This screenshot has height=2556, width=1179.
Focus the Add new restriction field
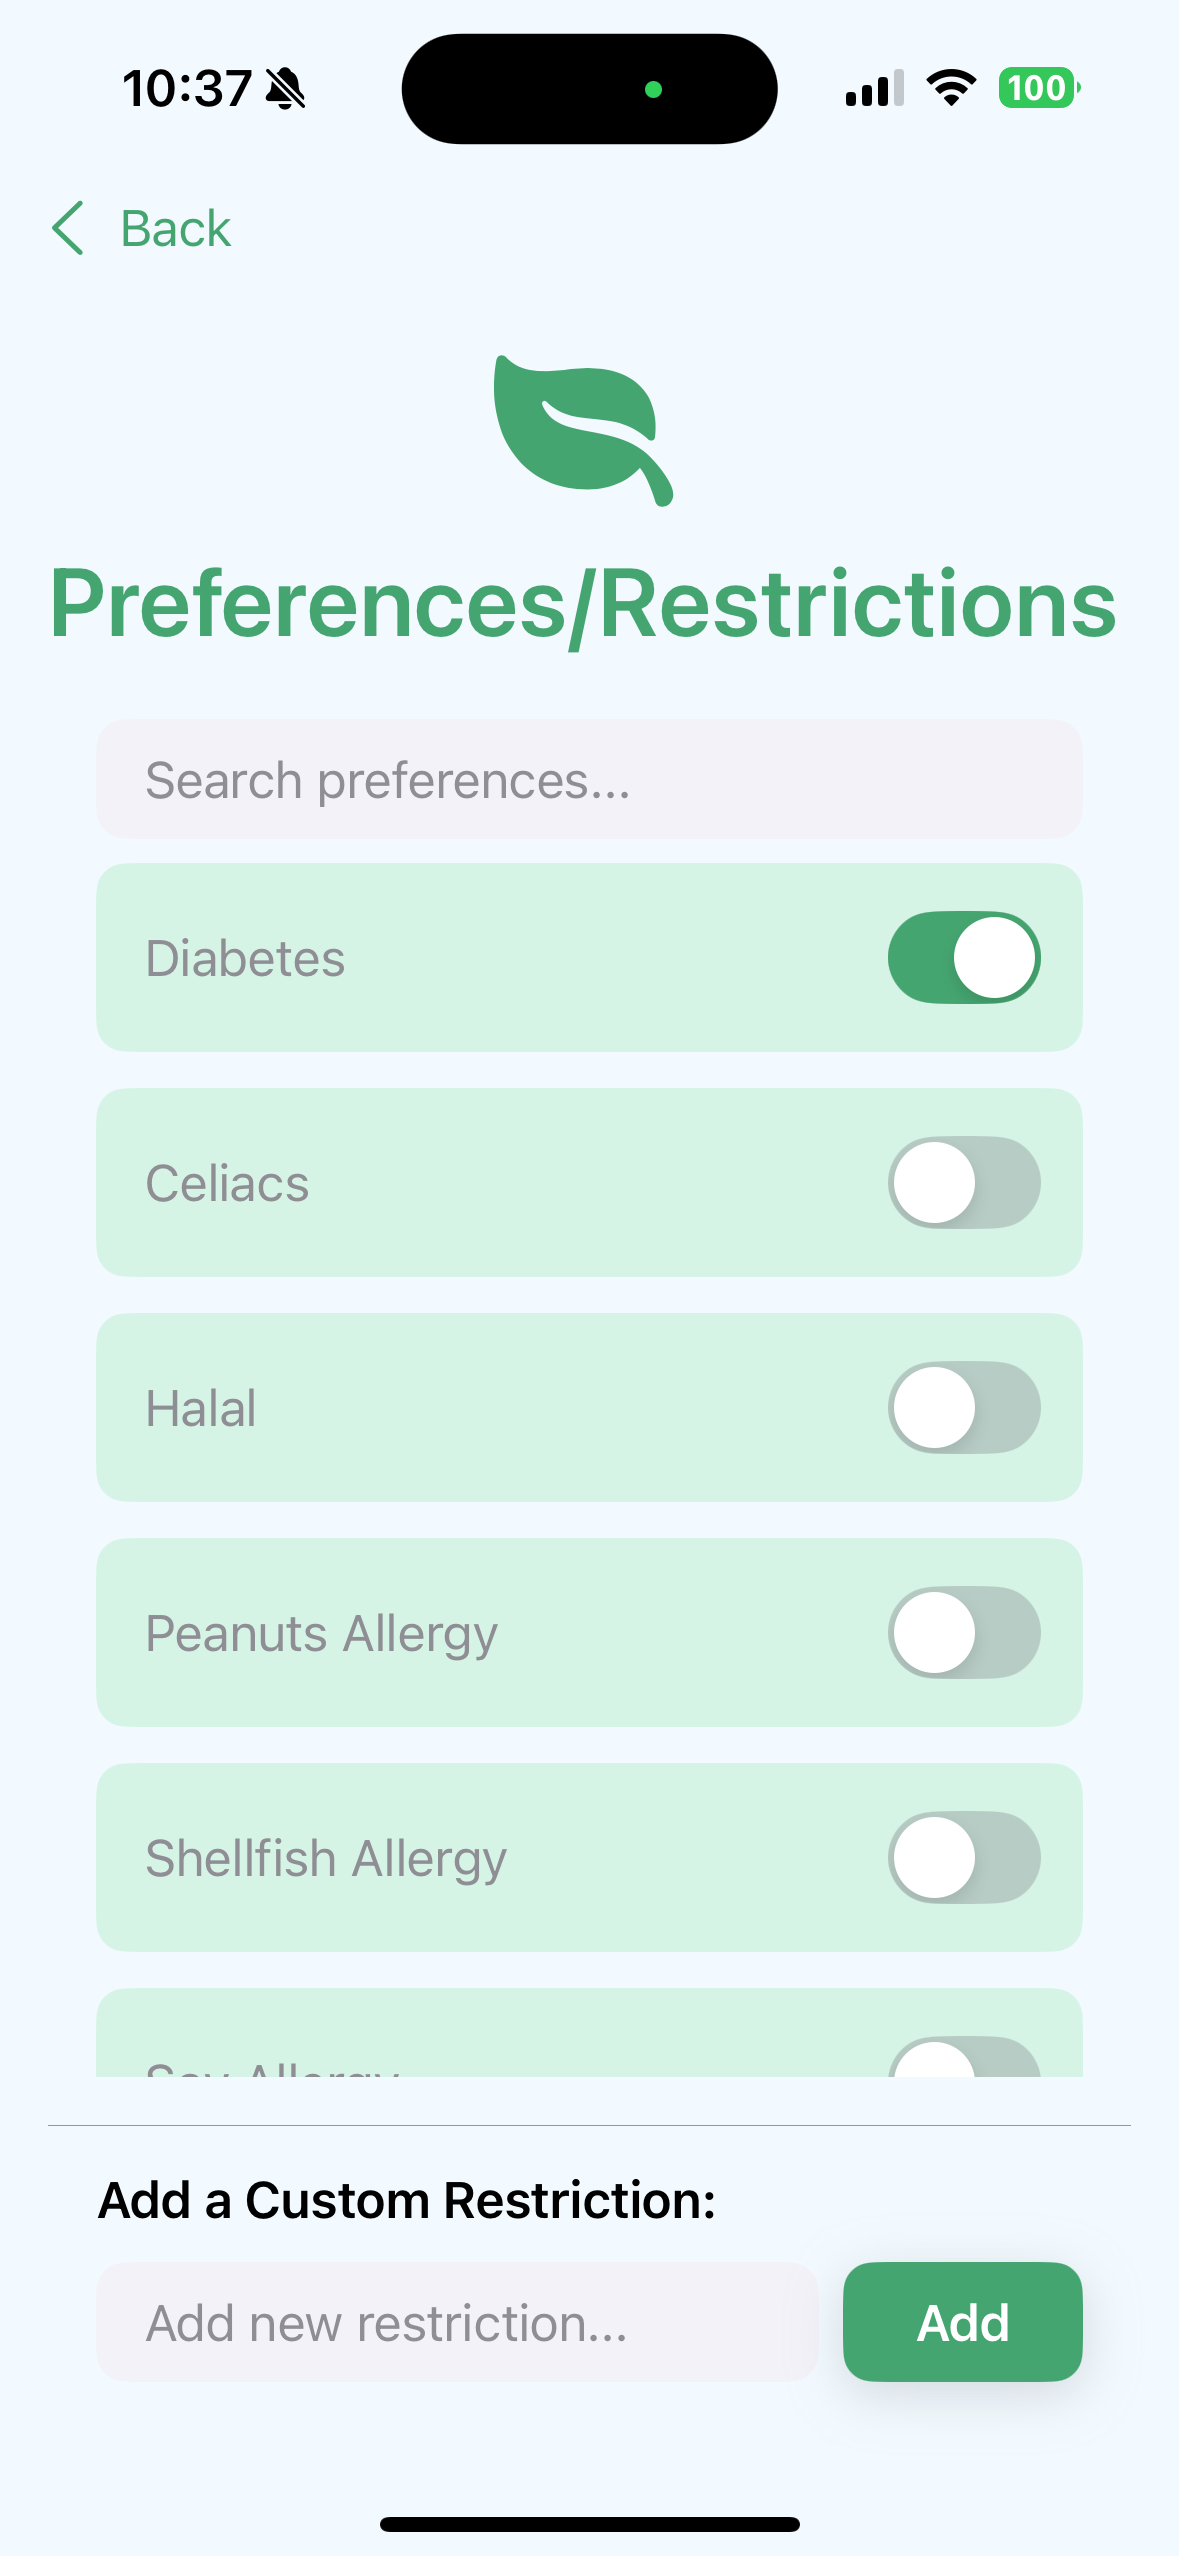pos(457,2322)
